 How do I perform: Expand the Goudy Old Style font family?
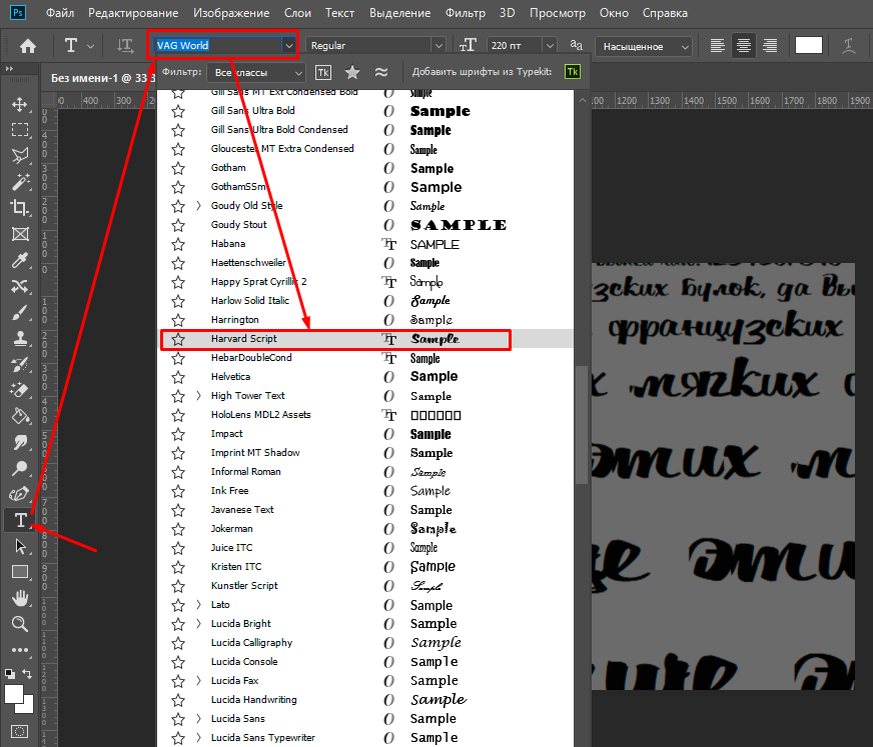point(199,206)
